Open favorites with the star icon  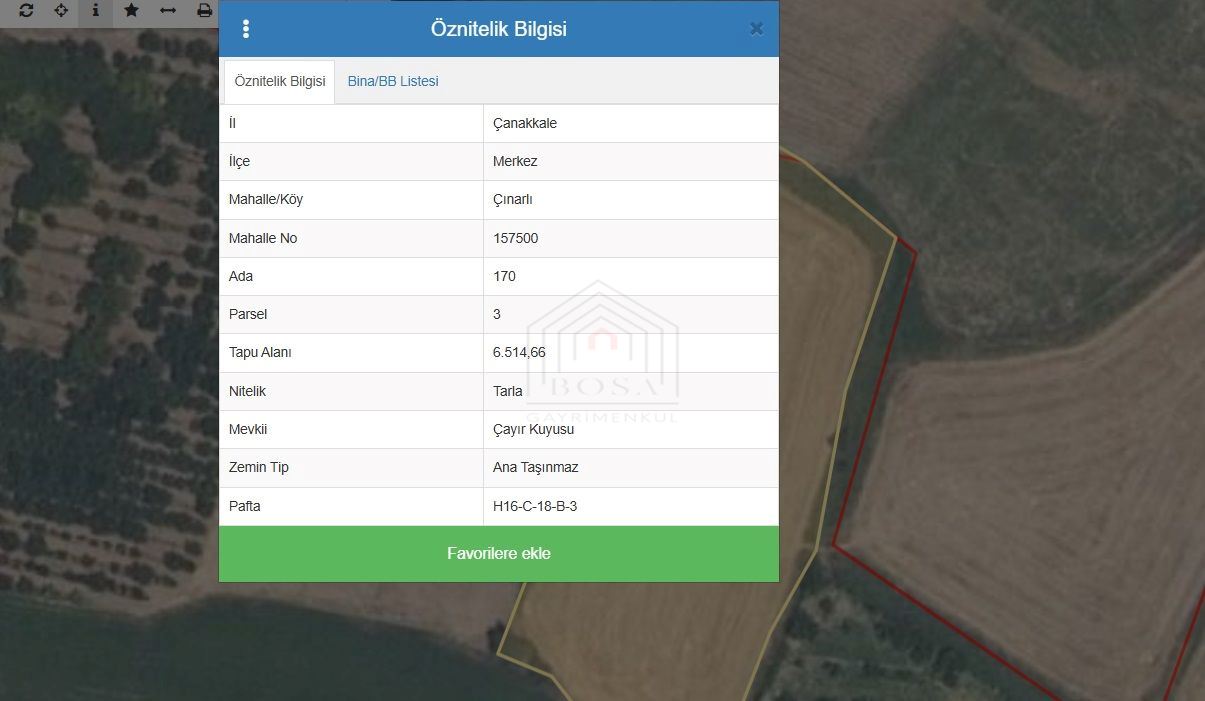131,11
